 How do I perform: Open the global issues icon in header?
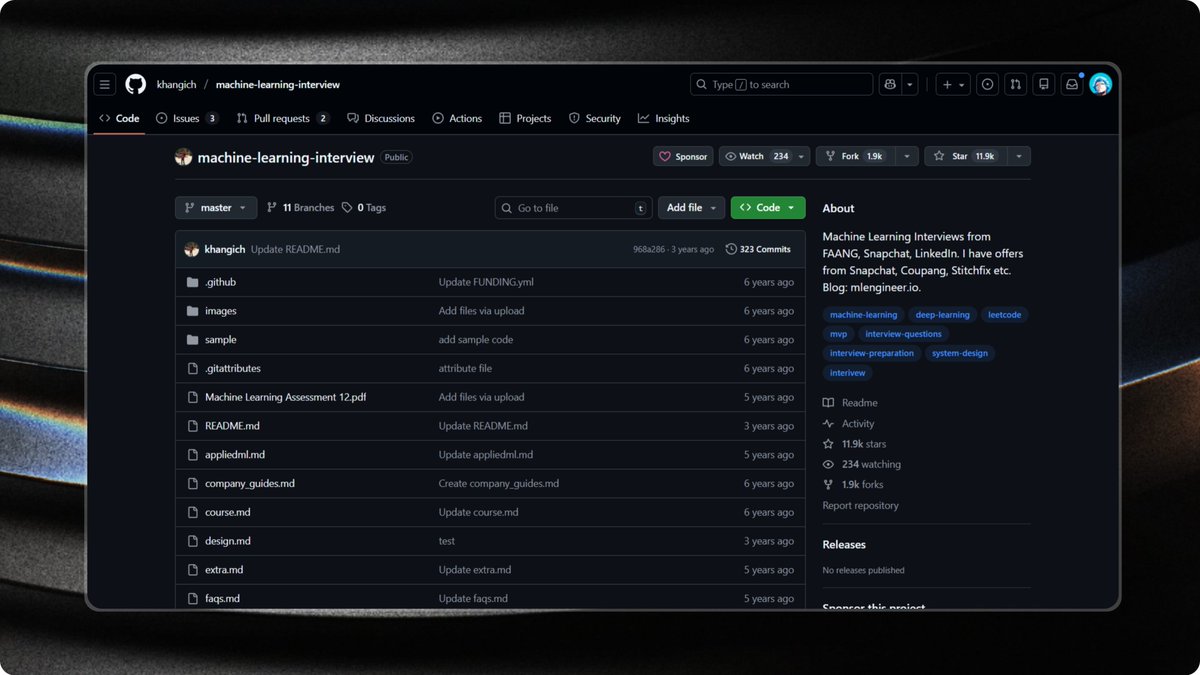click(988, 85)
